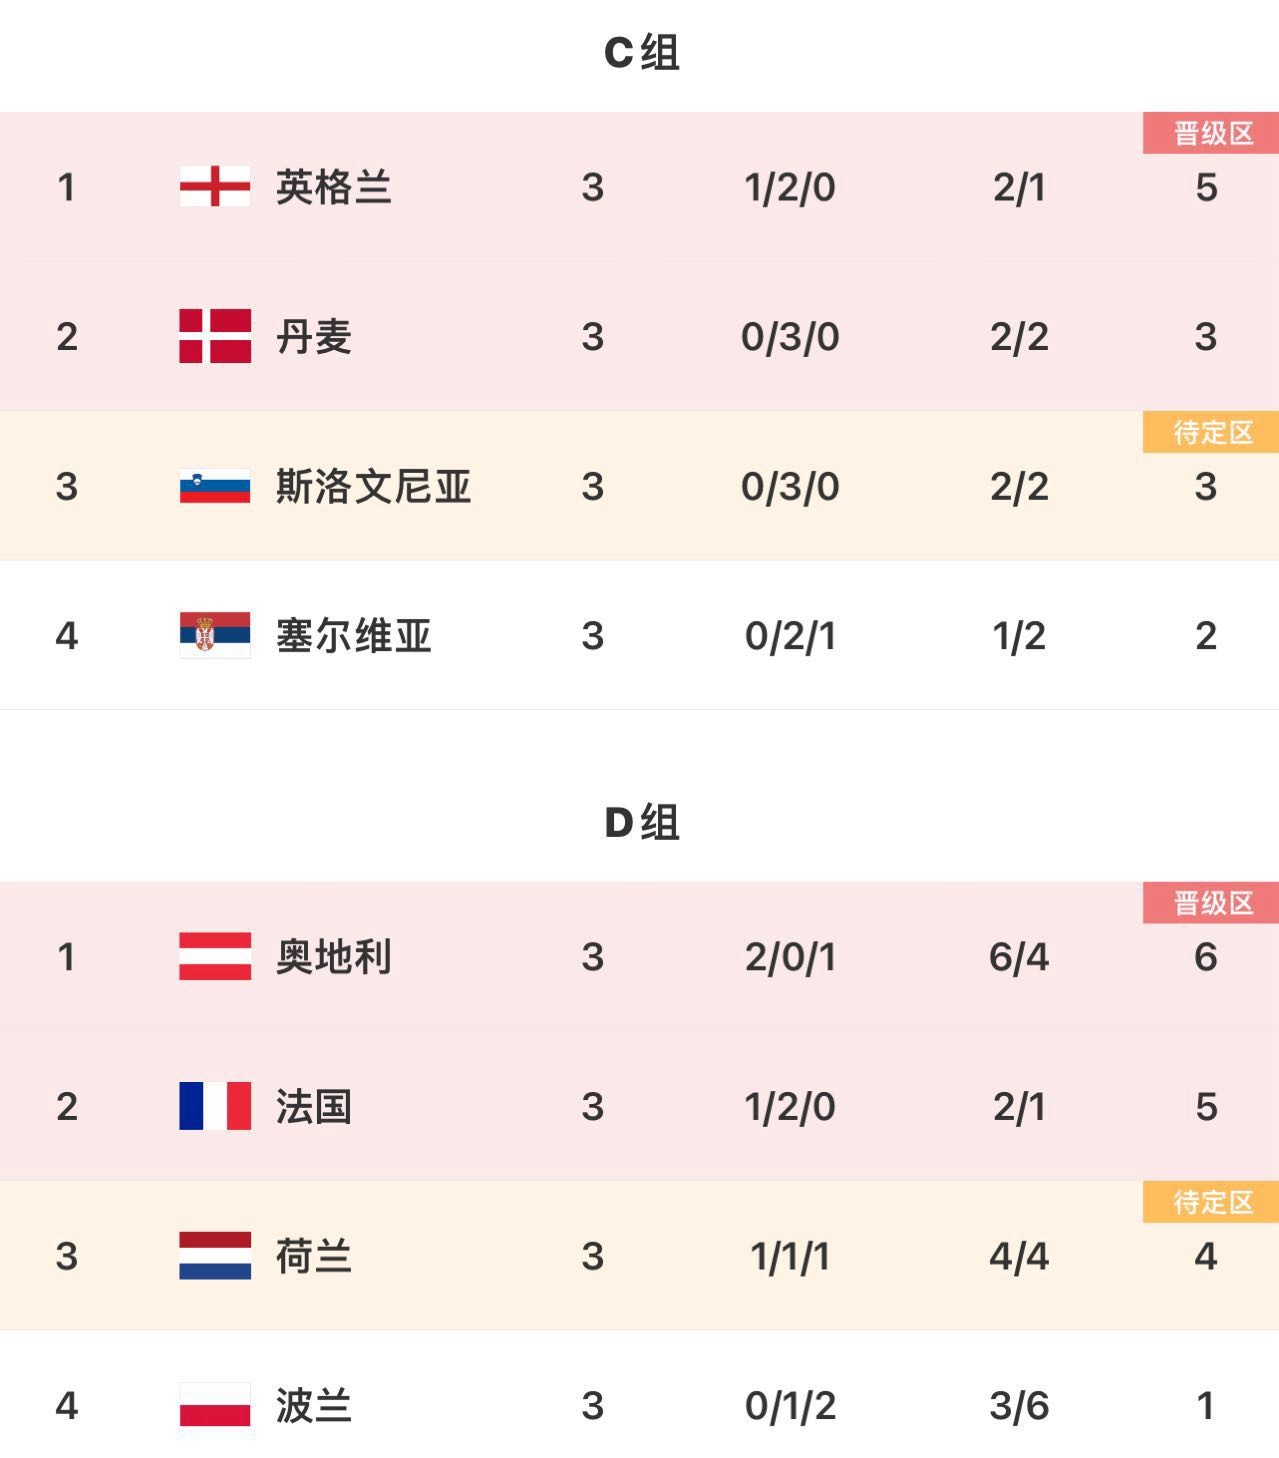Click the France flag icon
Image resolution: width=1279 pixels, height=1458 pixels.
pos(215,1106)
